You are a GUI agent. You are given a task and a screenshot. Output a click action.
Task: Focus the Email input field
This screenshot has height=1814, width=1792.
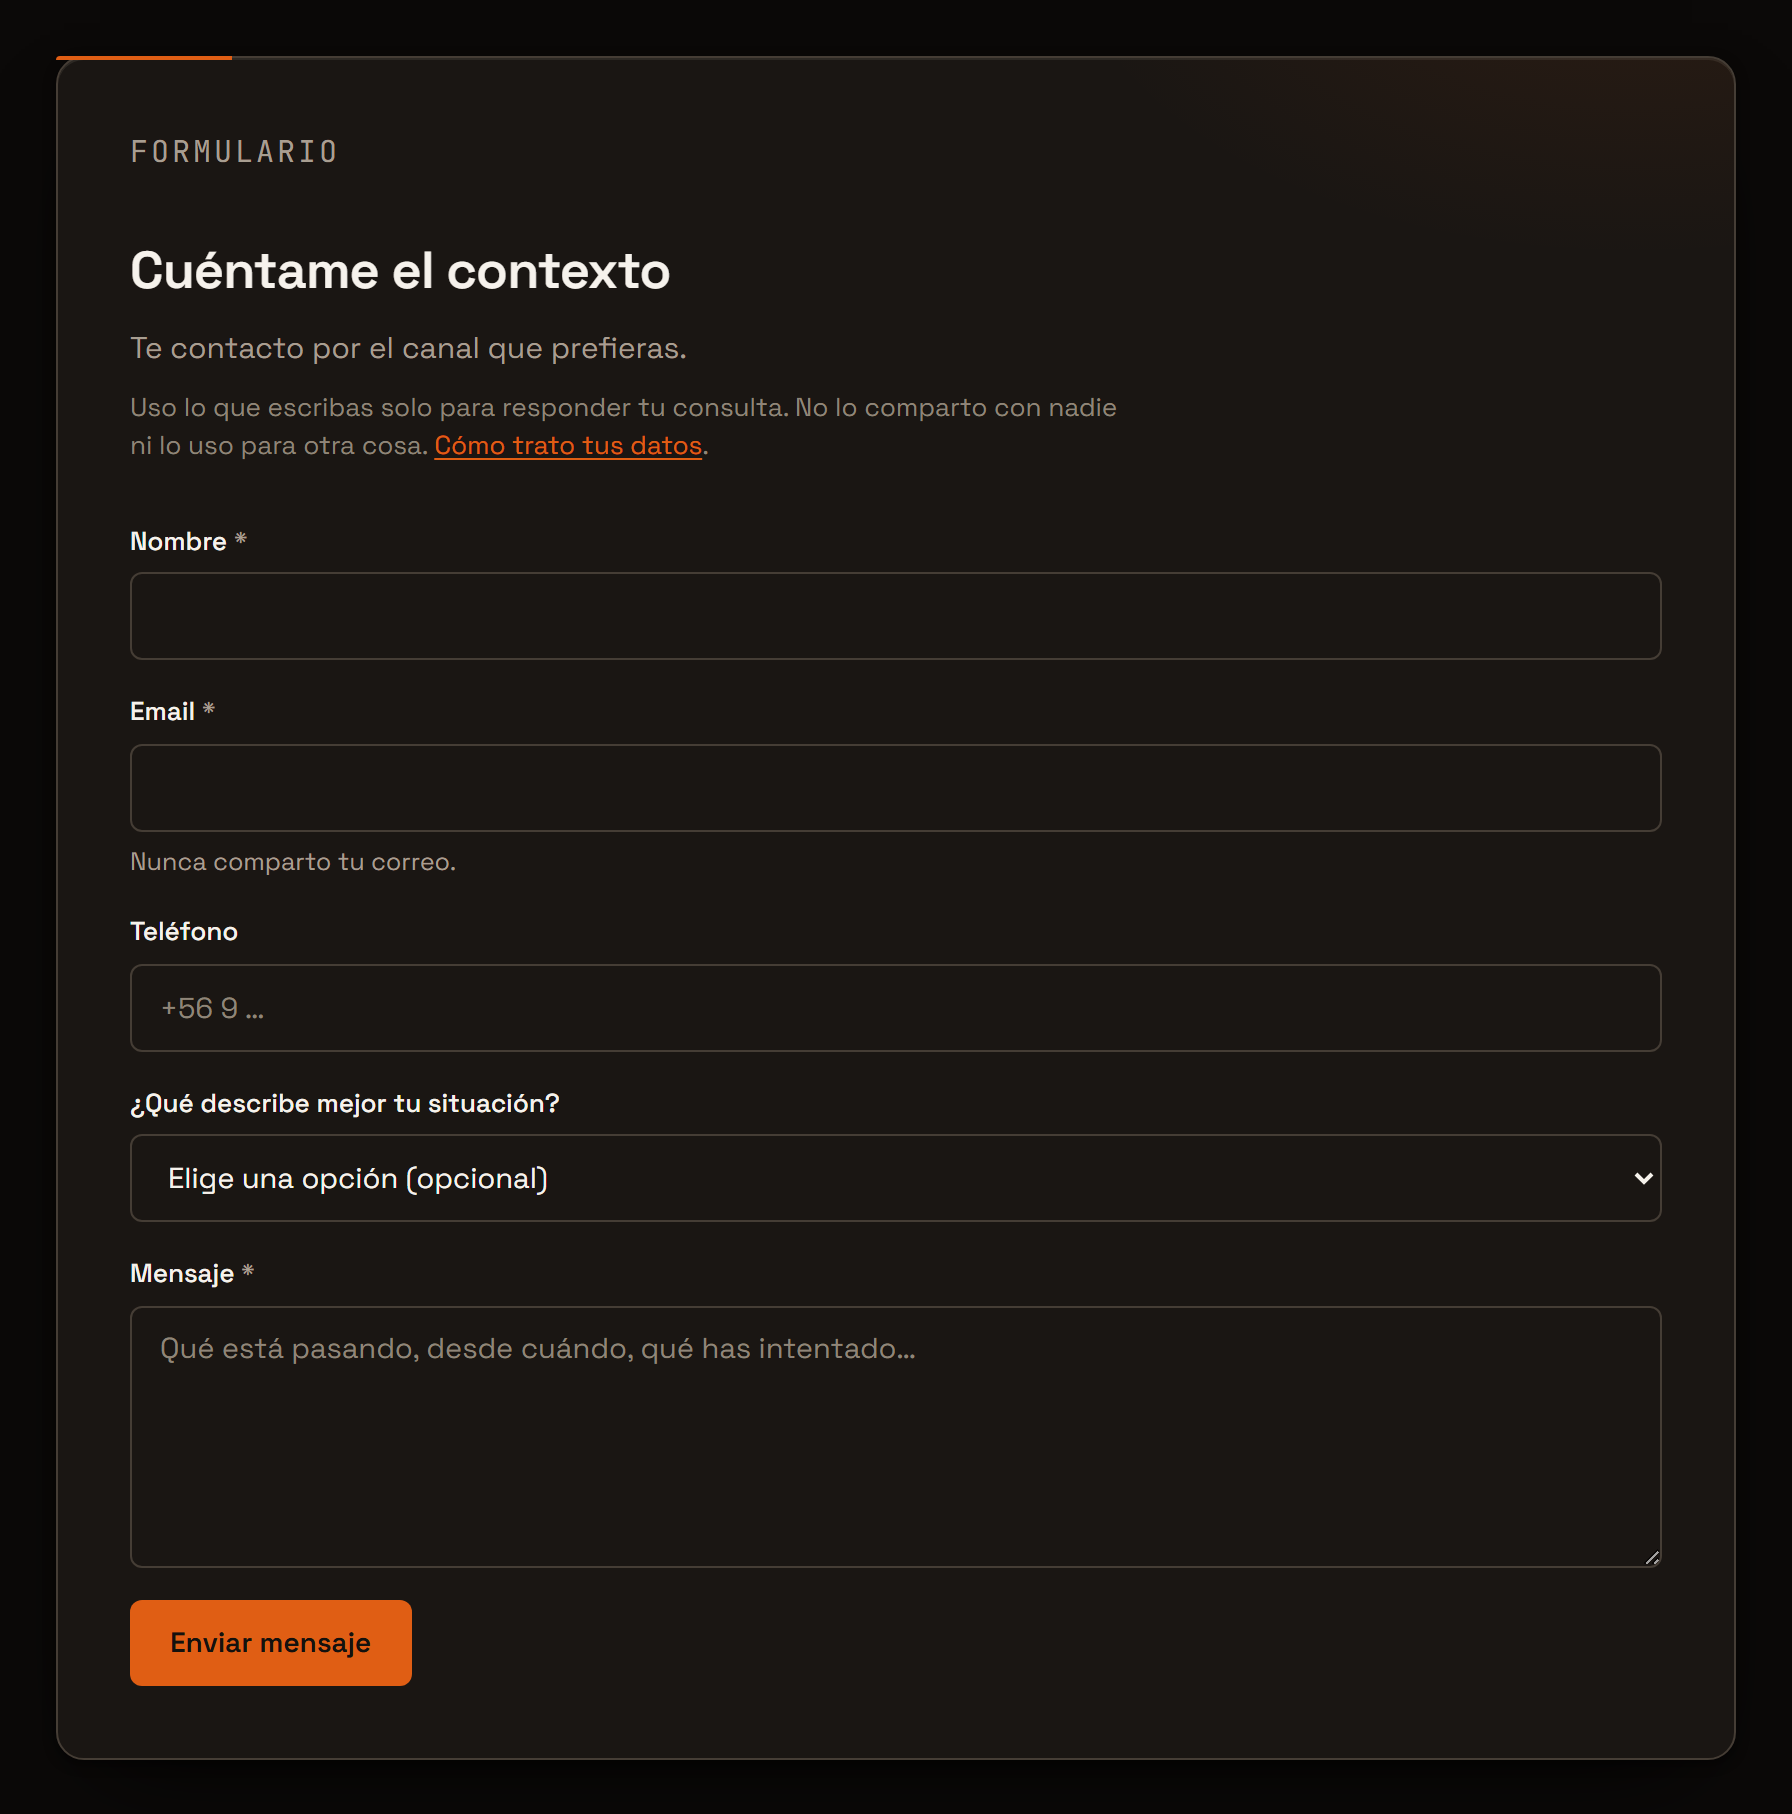pos(895,788)
